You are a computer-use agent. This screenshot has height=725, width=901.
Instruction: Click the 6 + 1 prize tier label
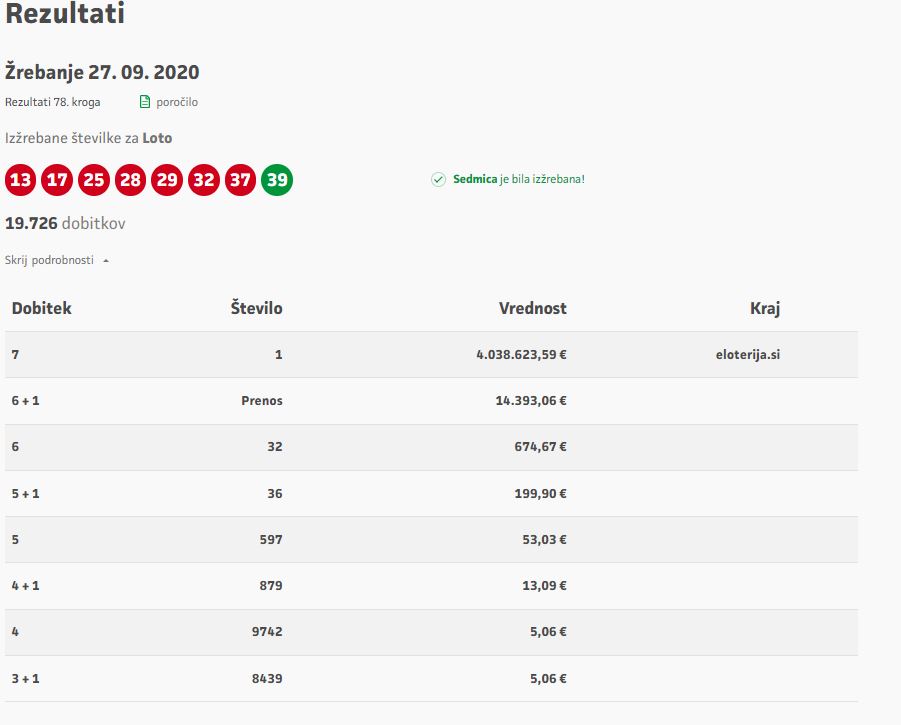tap(25, 400)
